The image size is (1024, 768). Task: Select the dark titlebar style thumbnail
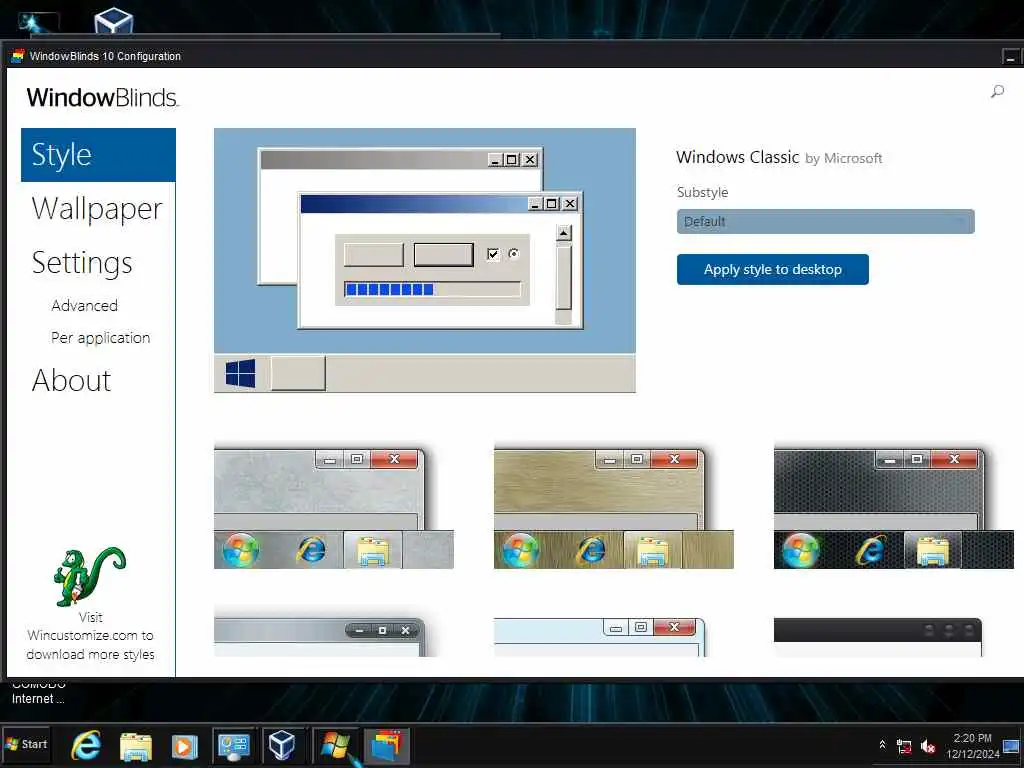(x=878, y=637)
